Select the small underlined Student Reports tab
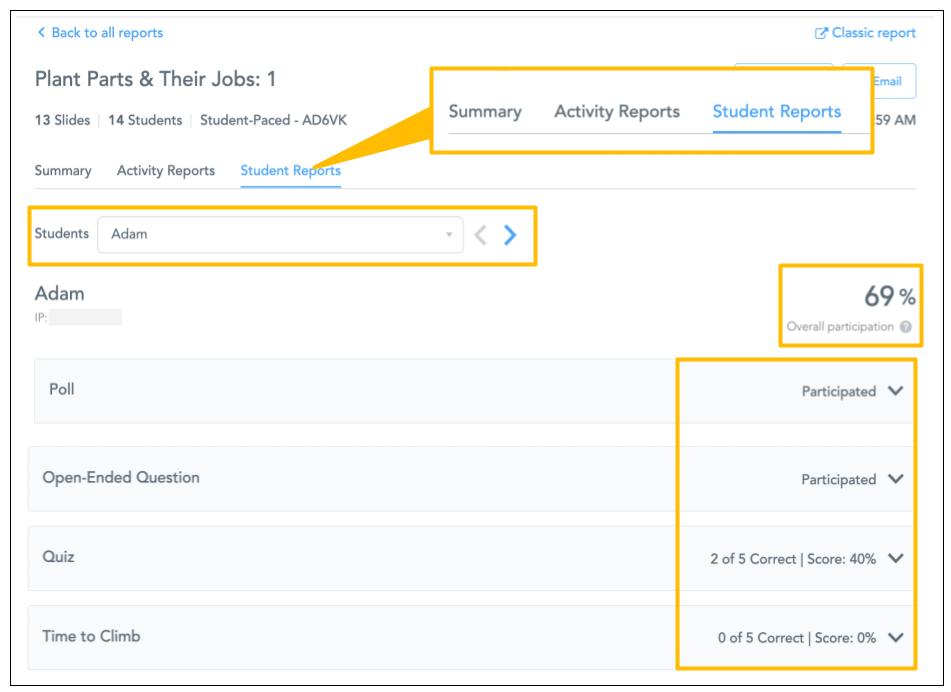This screenshot has width=951, height=692. (x=290, y=171)
